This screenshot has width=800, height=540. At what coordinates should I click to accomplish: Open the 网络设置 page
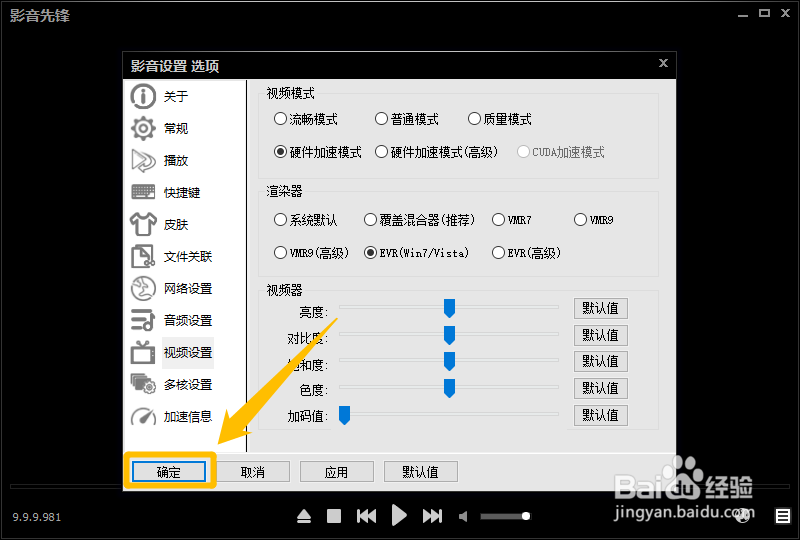click(188, 288)
